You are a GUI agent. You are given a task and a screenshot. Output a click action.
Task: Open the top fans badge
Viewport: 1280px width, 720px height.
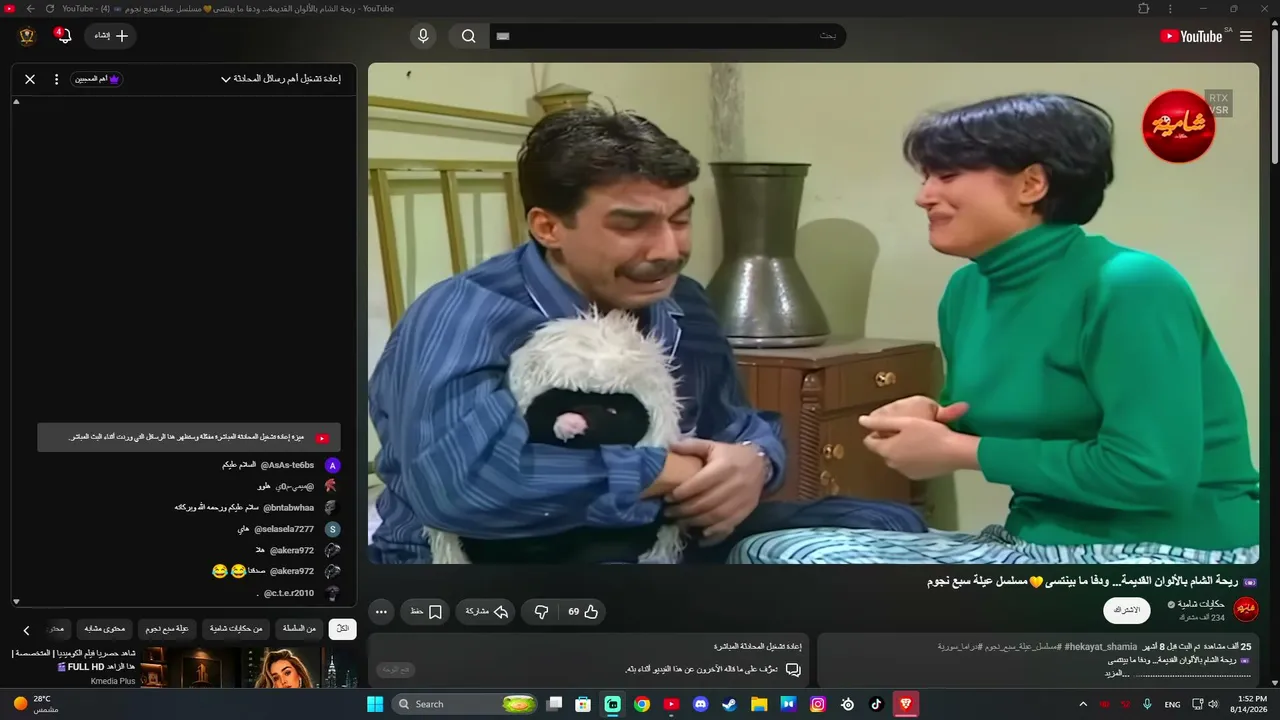[x=97, y=79]
